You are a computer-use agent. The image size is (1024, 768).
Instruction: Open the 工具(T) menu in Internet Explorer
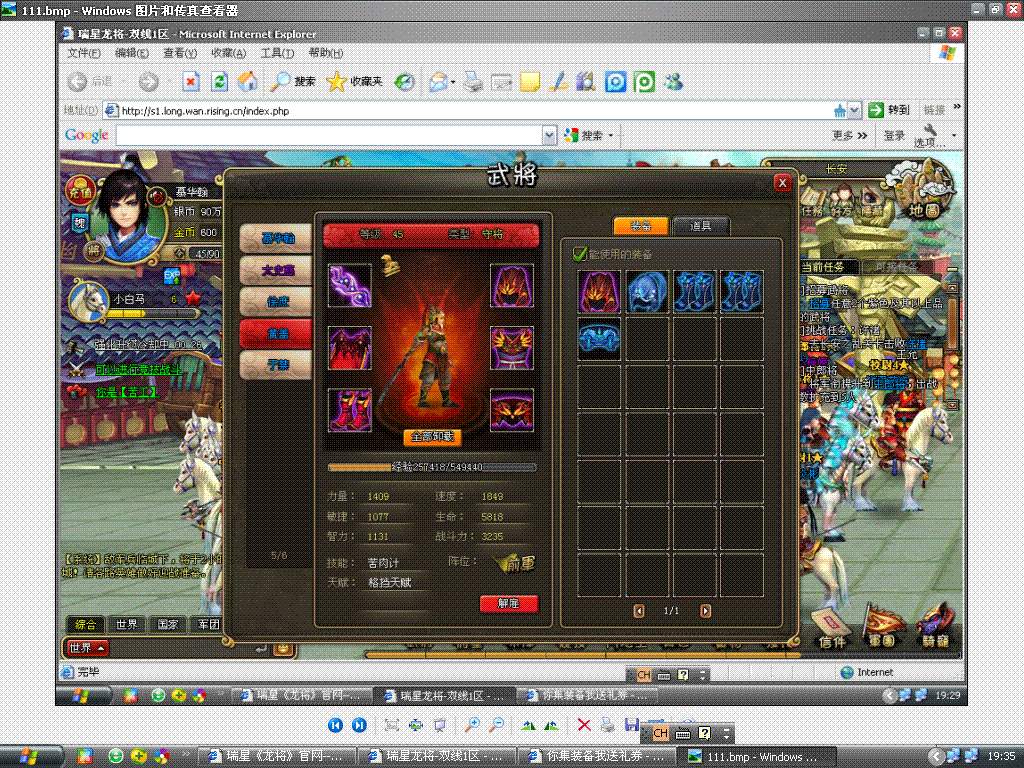277,53
